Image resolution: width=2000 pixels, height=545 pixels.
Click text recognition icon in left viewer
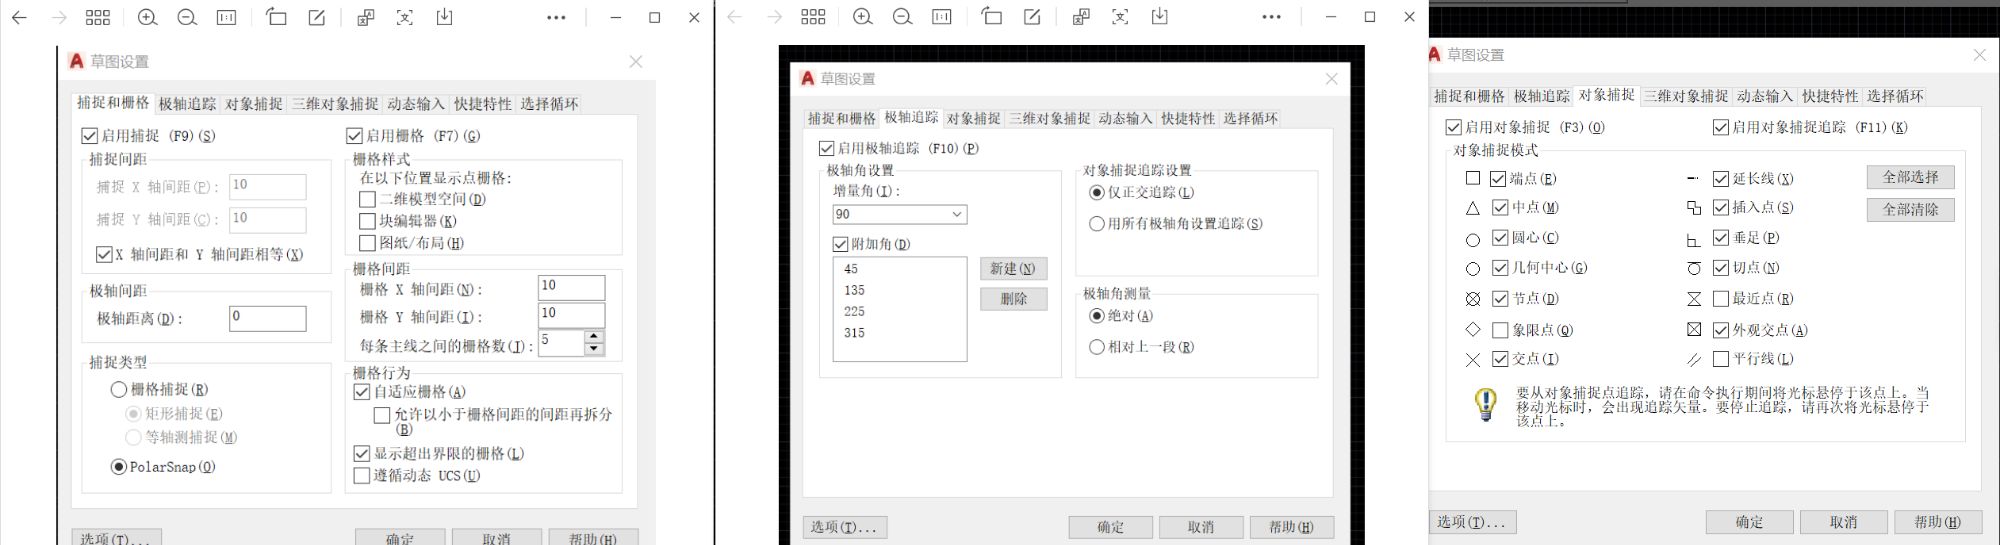(405, 17)
